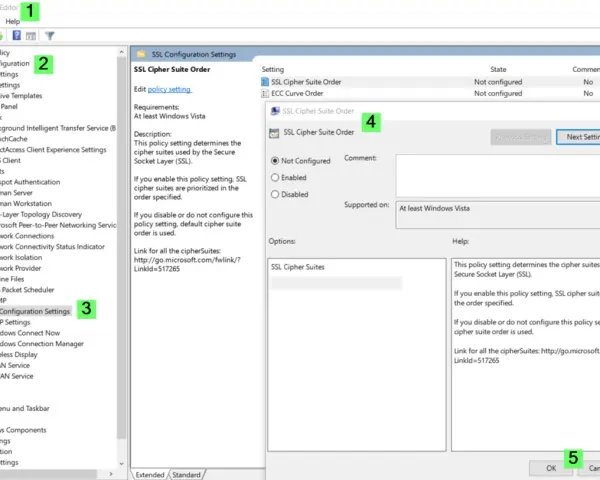Select Wireless Display in the tree

(x=19, y=354)
